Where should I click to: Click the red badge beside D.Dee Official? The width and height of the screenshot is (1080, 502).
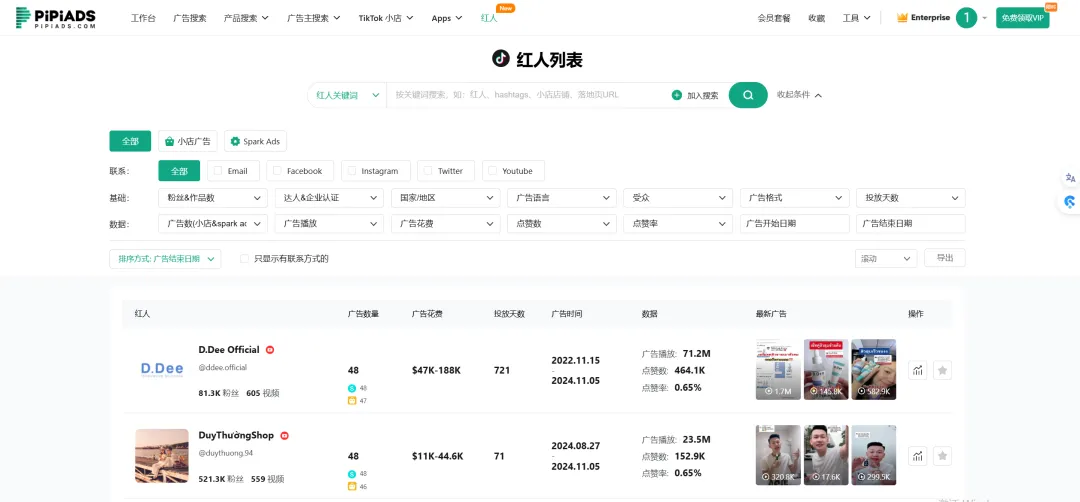point(270,350)
